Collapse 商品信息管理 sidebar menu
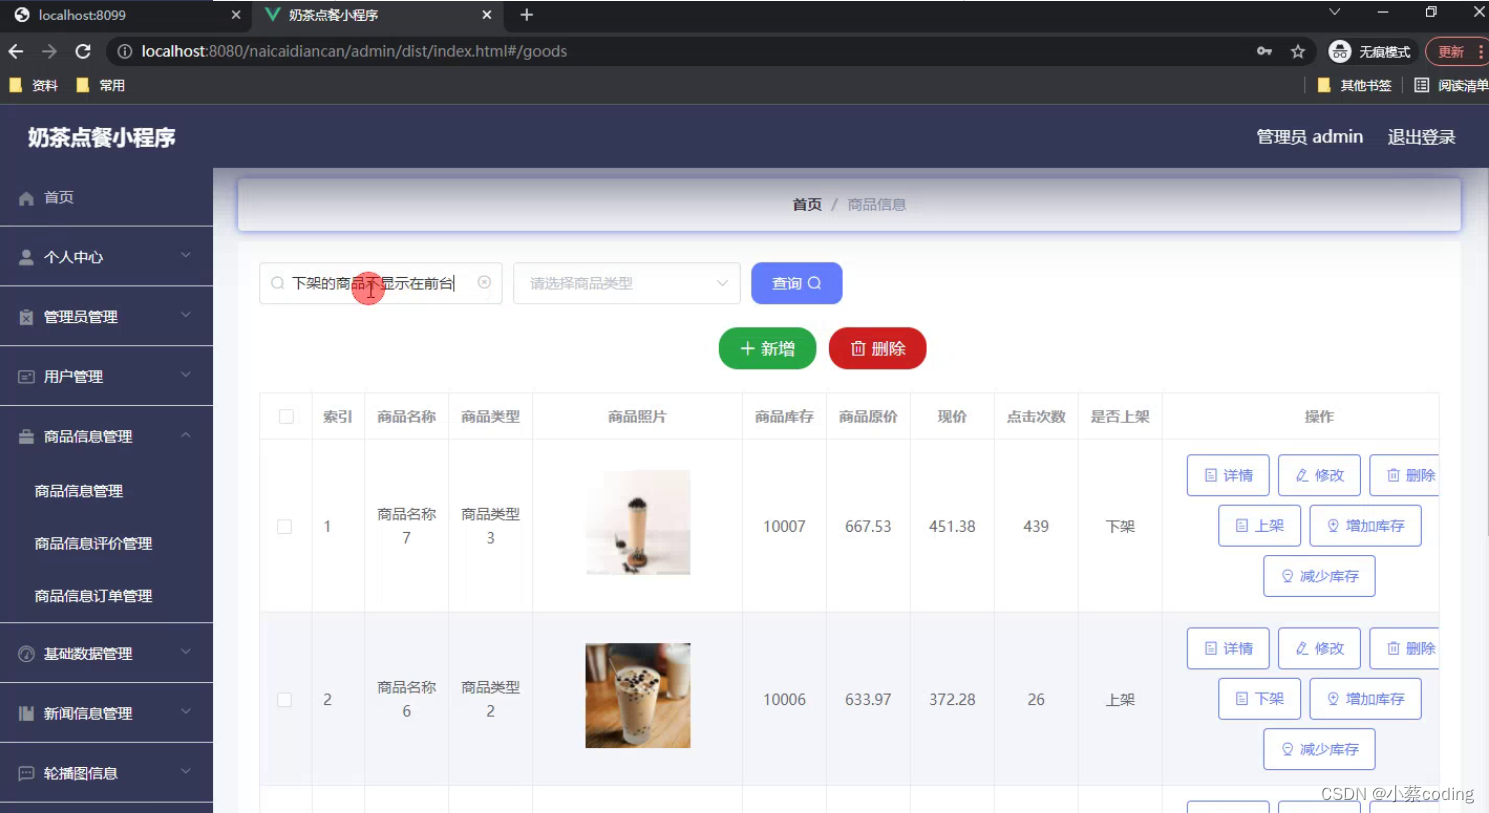The height and width of the screenshot is (813, 1489). click(106, 437)
